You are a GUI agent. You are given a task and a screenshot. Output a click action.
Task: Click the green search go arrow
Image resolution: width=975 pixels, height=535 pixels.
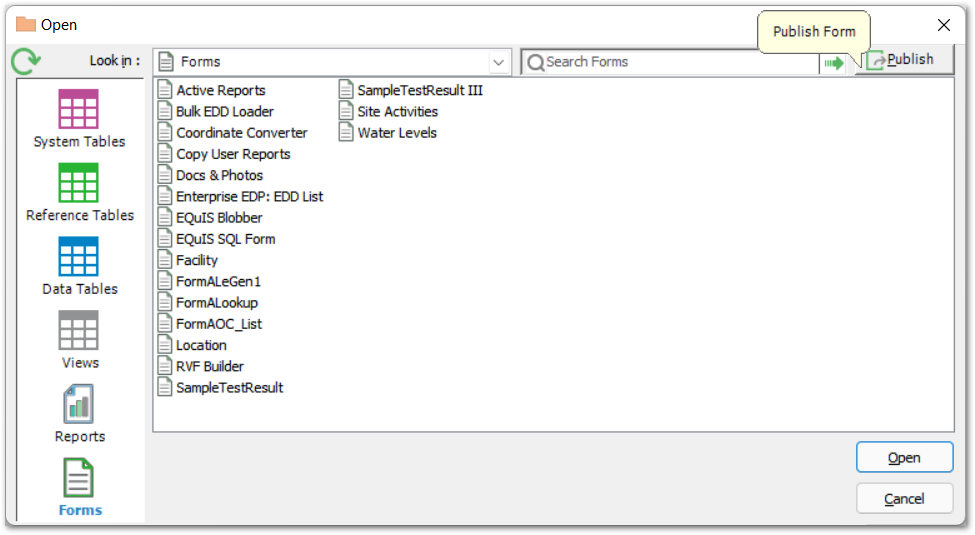coord(834,62)
